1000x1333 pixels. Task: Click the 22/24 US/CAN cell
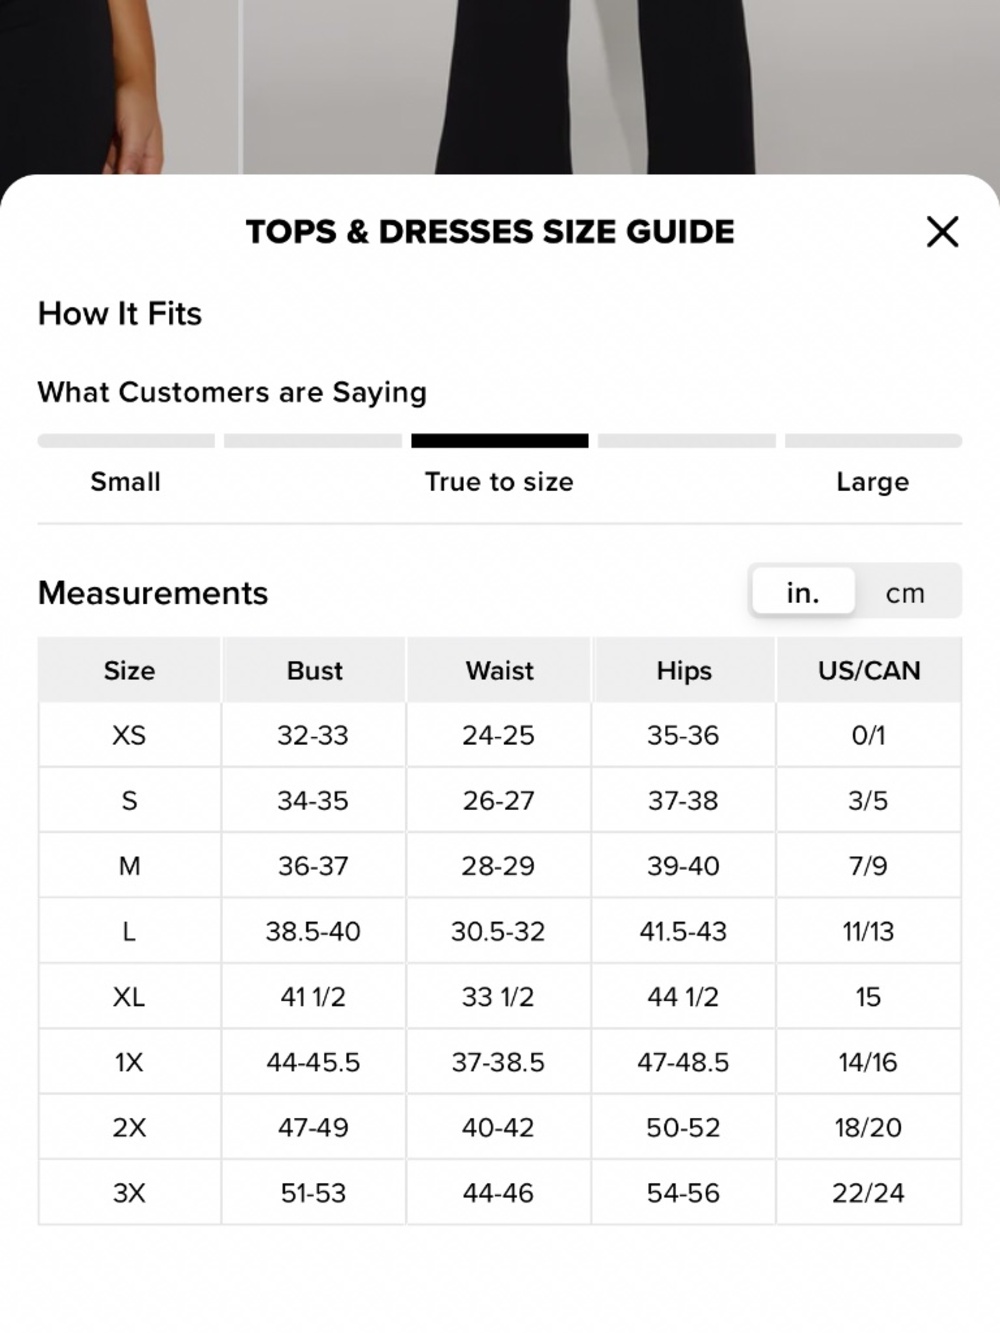click(x=868, y=1193)
